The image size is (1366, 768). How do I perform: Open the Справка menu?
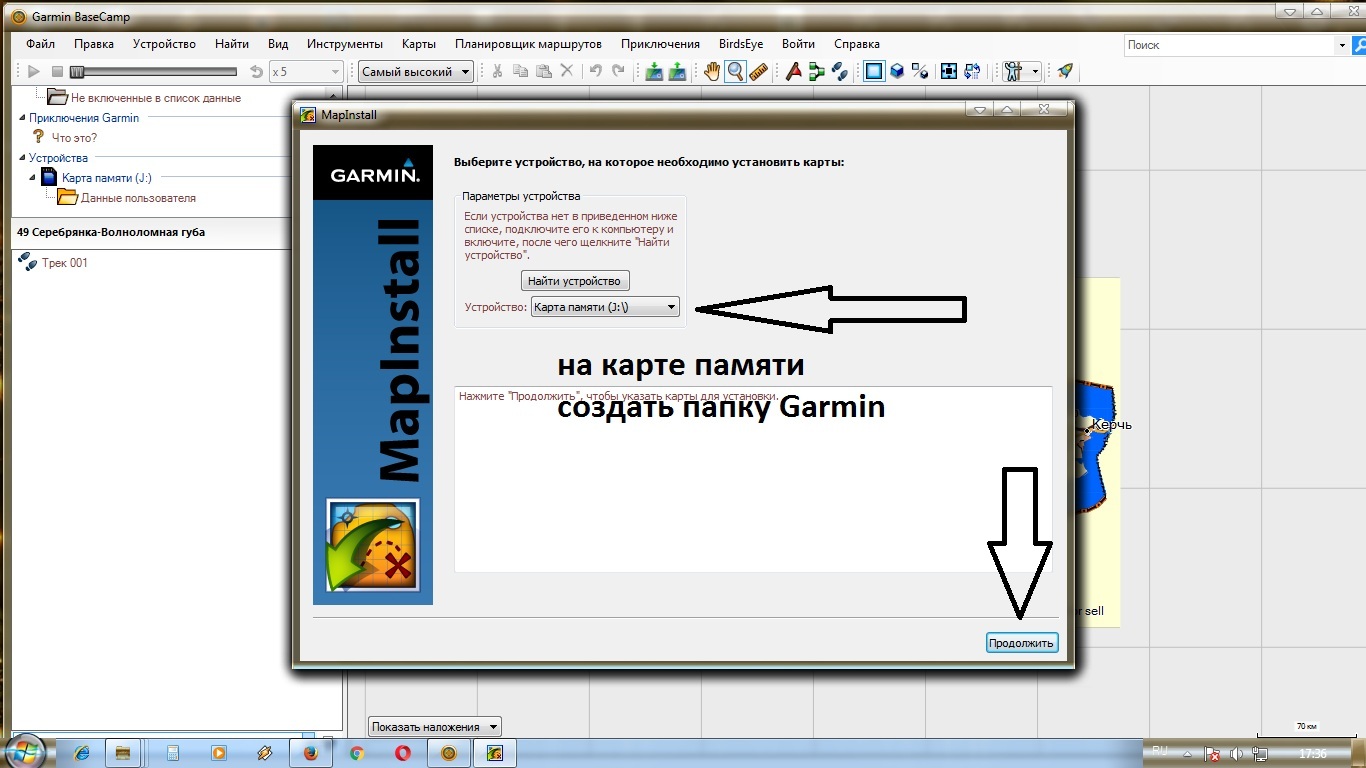pos(857,44)
